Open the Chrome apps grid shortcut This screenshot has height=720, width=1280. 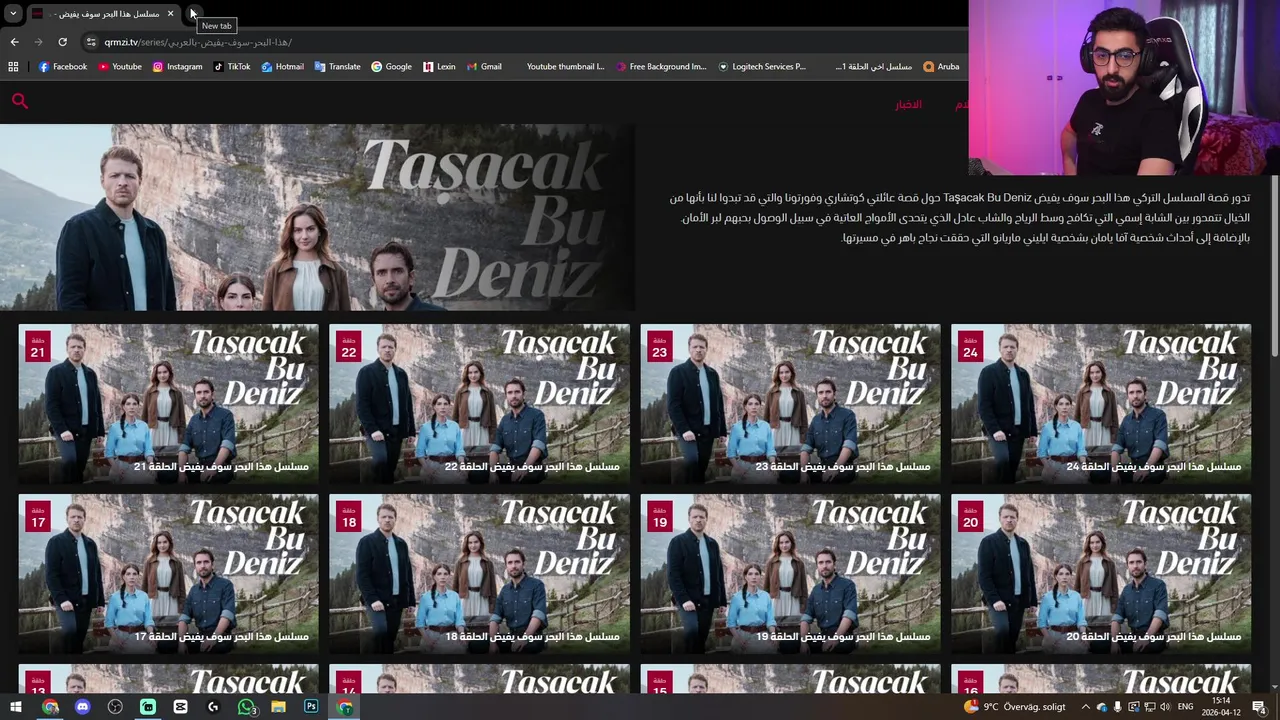pos(13,67)
